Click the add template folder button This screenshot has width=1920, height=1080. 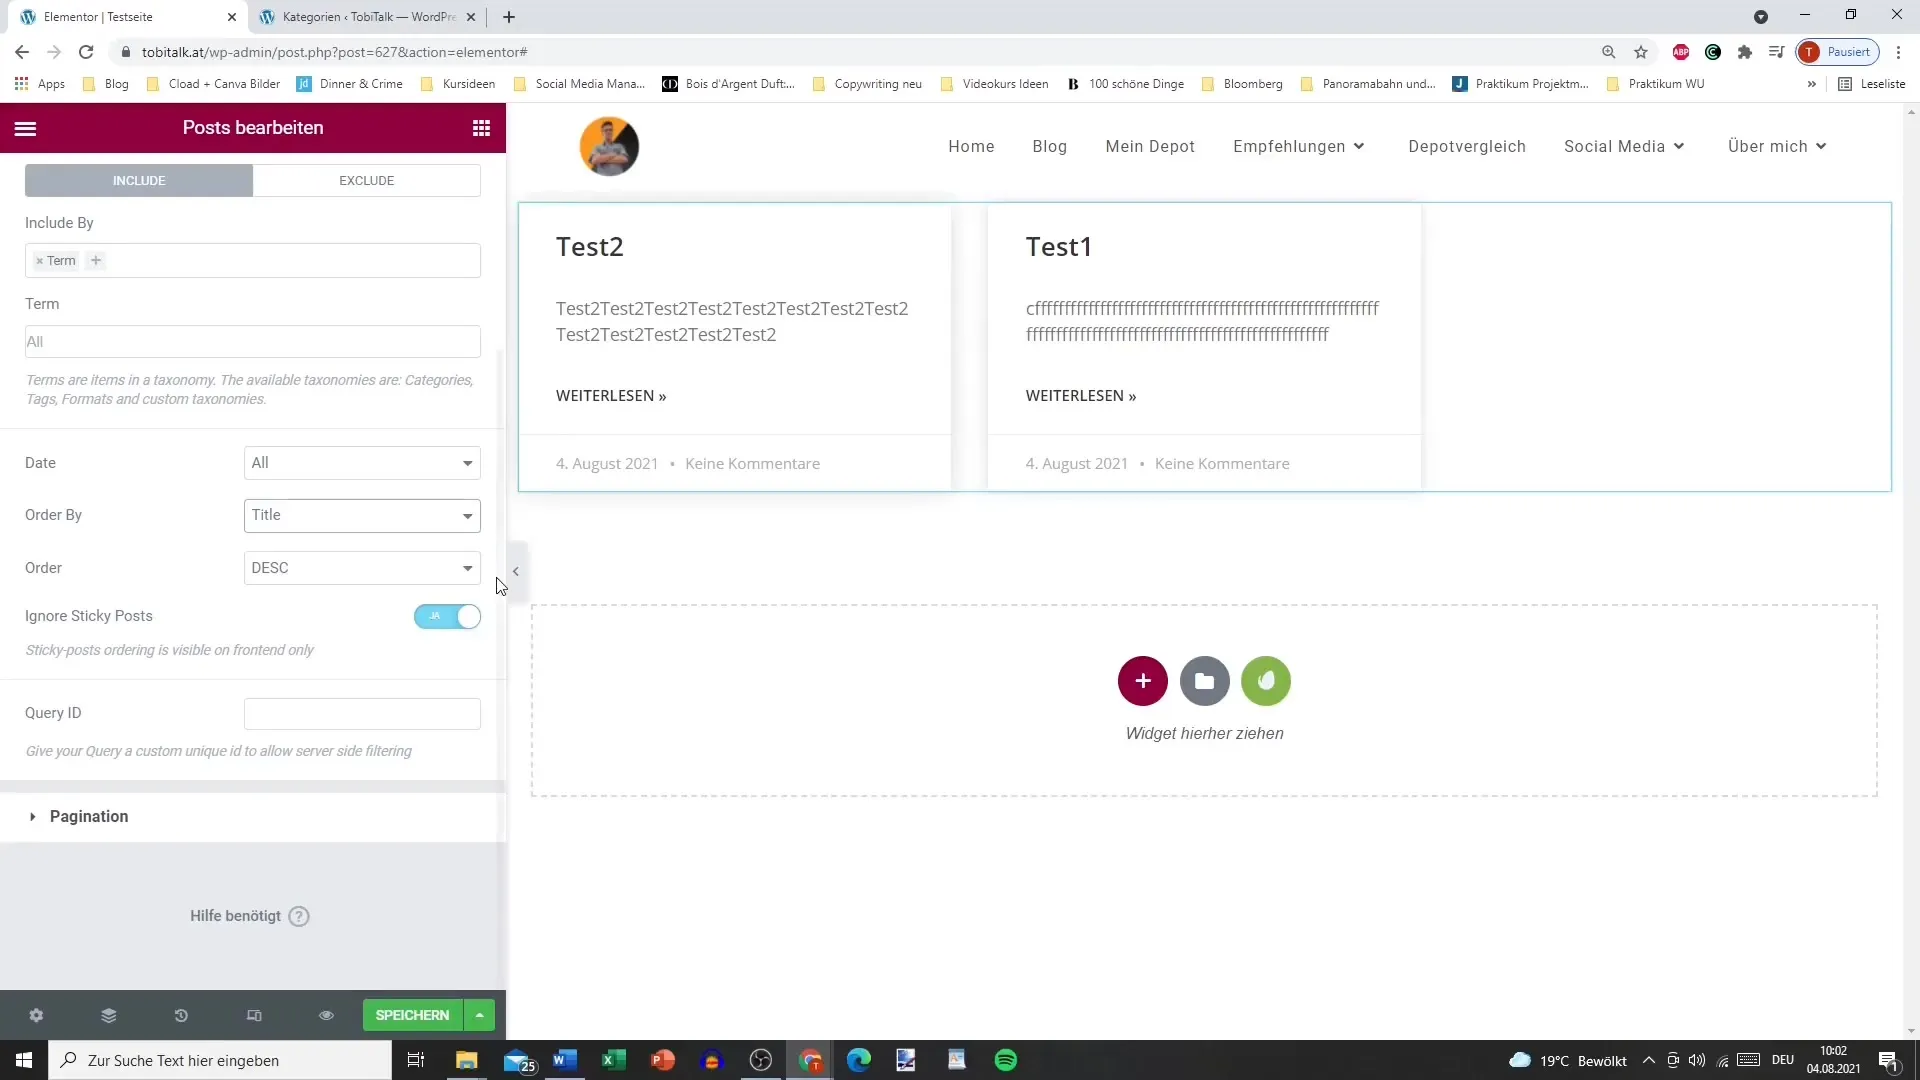coord(1205,681)
